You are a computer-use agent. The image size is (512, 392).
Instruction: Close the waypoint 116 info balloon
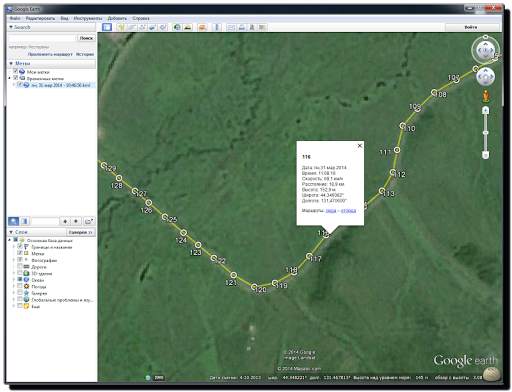360,146
